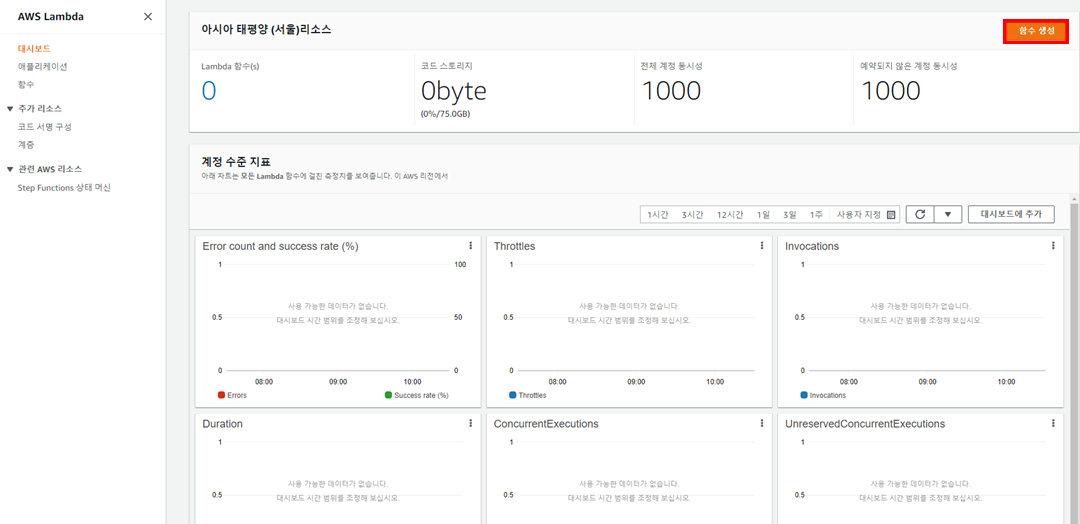Click the 전체 계정 동시성 value 1000
Screen dimensions: 1080x524
click(671, 91)
